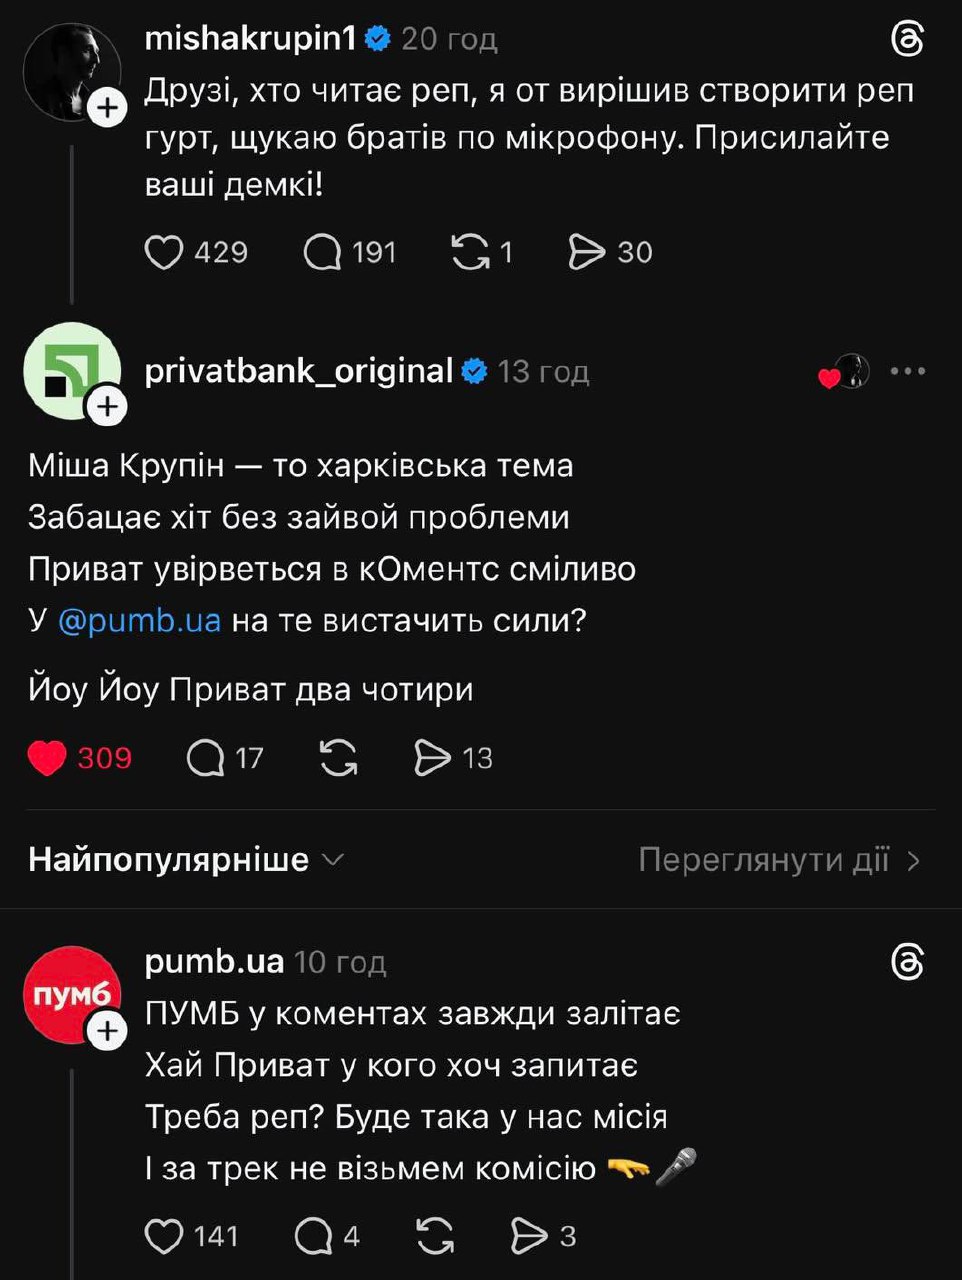Open the @pumb.ua mention link
The height and width of the screenshot is (1280, 962).
pyautogui.click(x=139, y=620)
